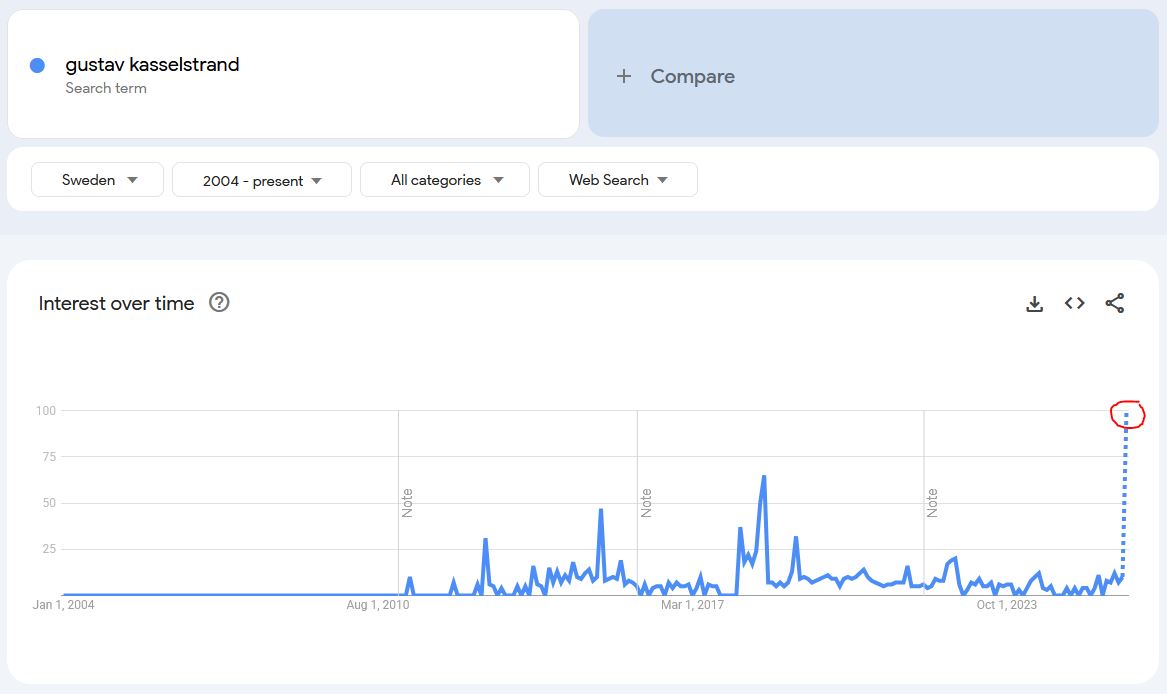1167x694 pixels.
Task: Click the 25 value on the y-axis
Action: click(49, 549)
